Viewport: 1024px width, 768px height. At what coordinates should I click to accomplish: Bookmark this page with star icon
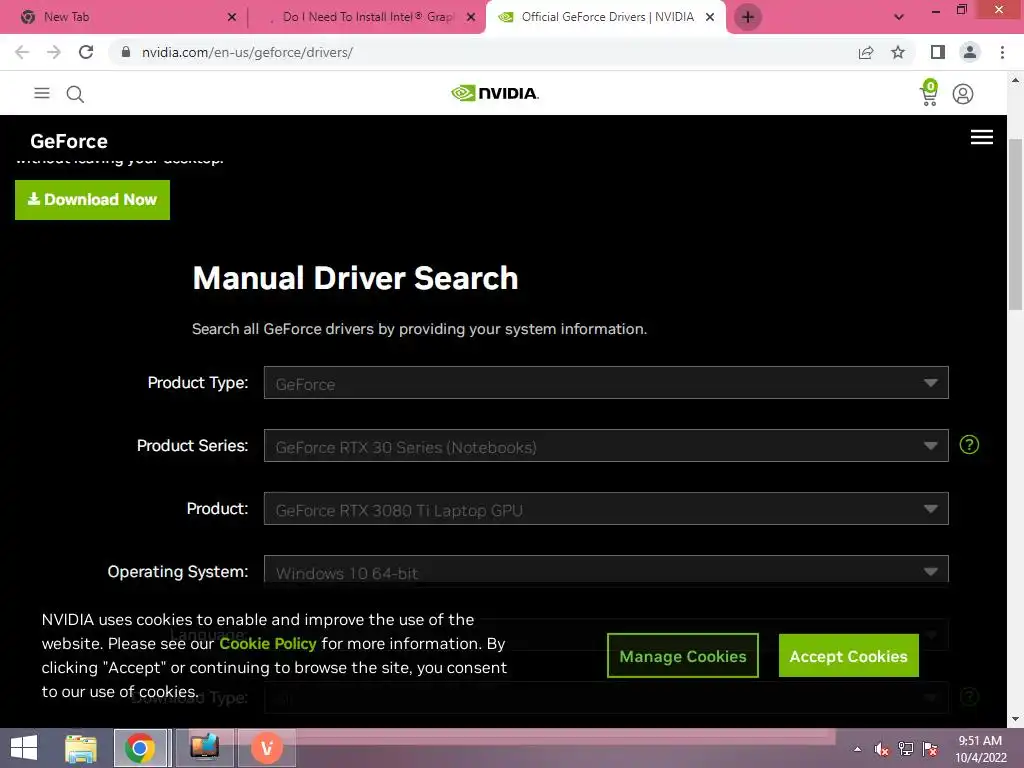(898, 52)
